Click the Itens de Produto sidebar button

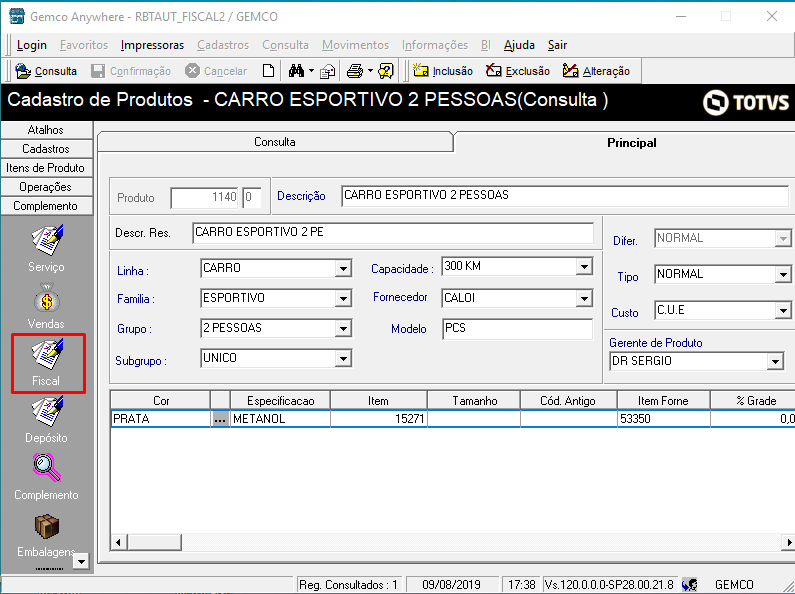(x=46, y=168)
